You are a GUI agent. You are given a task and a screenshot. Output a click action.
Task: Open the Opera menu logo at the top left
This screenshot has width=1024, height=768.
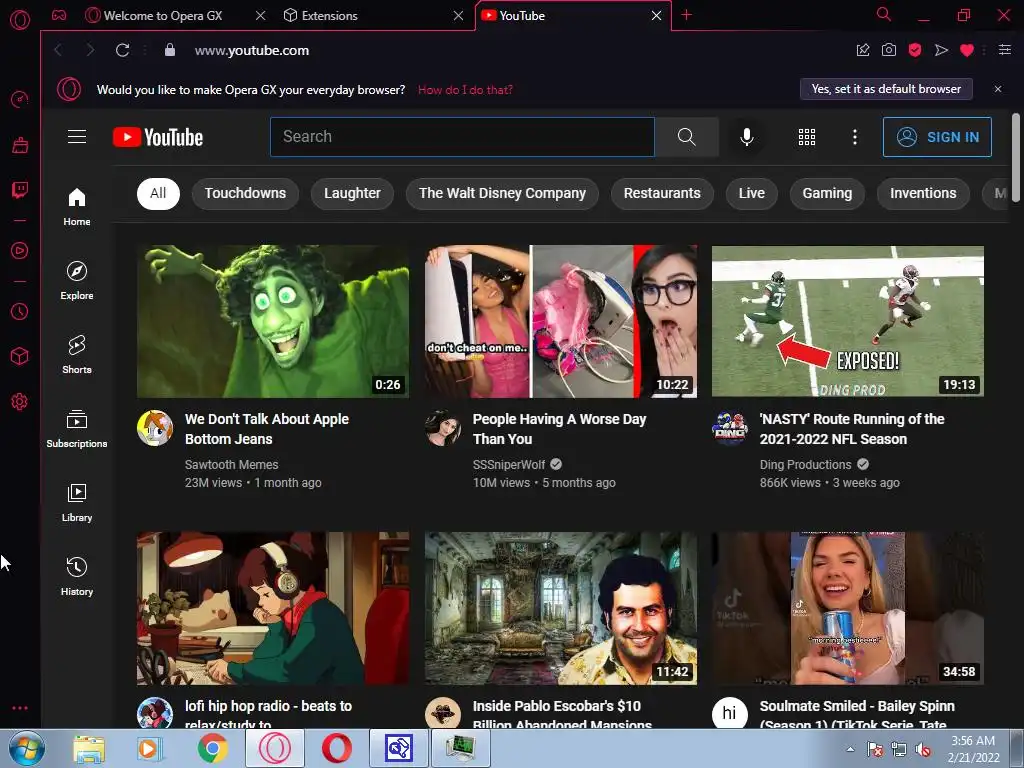20,20
